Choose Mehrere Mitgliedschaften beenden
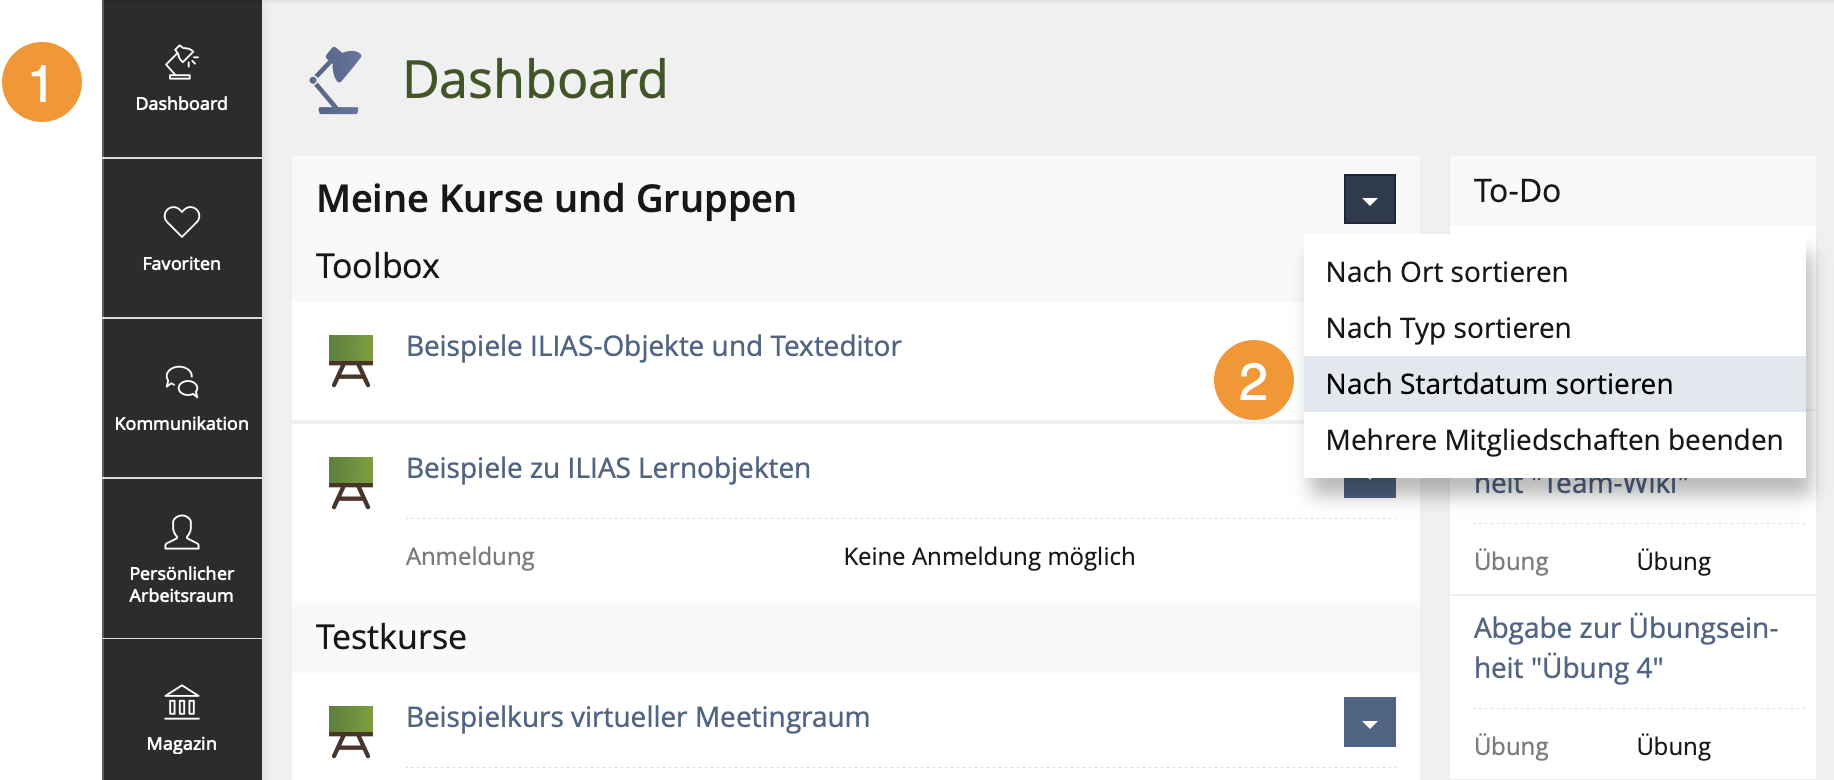This screenshot has width=1834, height=780. [1555, 440]
